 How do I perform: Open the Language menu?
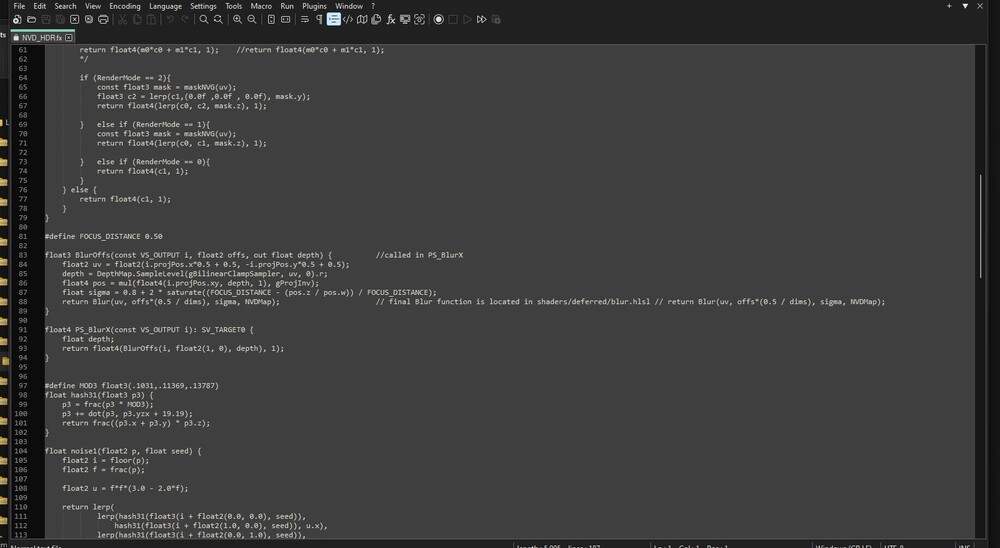click(165, 6)
